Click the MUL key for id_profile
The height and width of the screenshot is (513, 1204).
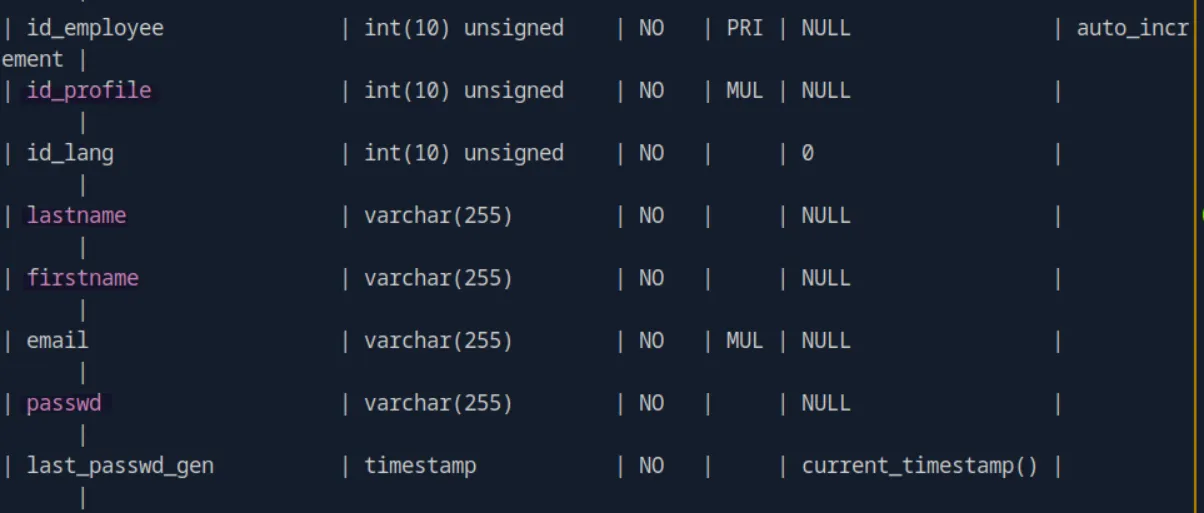click(745, 90)
